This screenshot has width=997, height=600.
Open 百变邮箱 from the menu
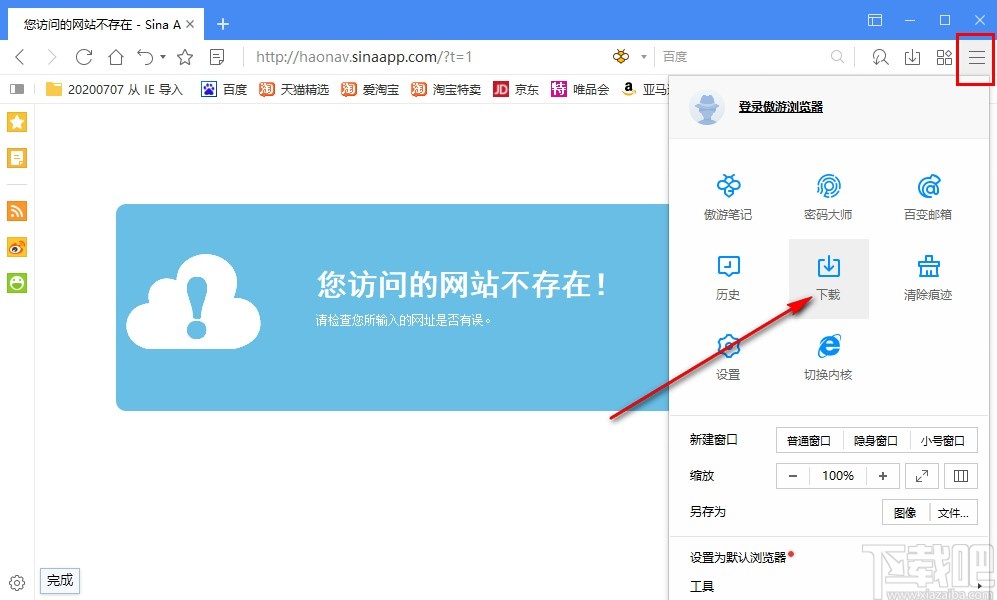pyautogui.click(x=928, y=198)
